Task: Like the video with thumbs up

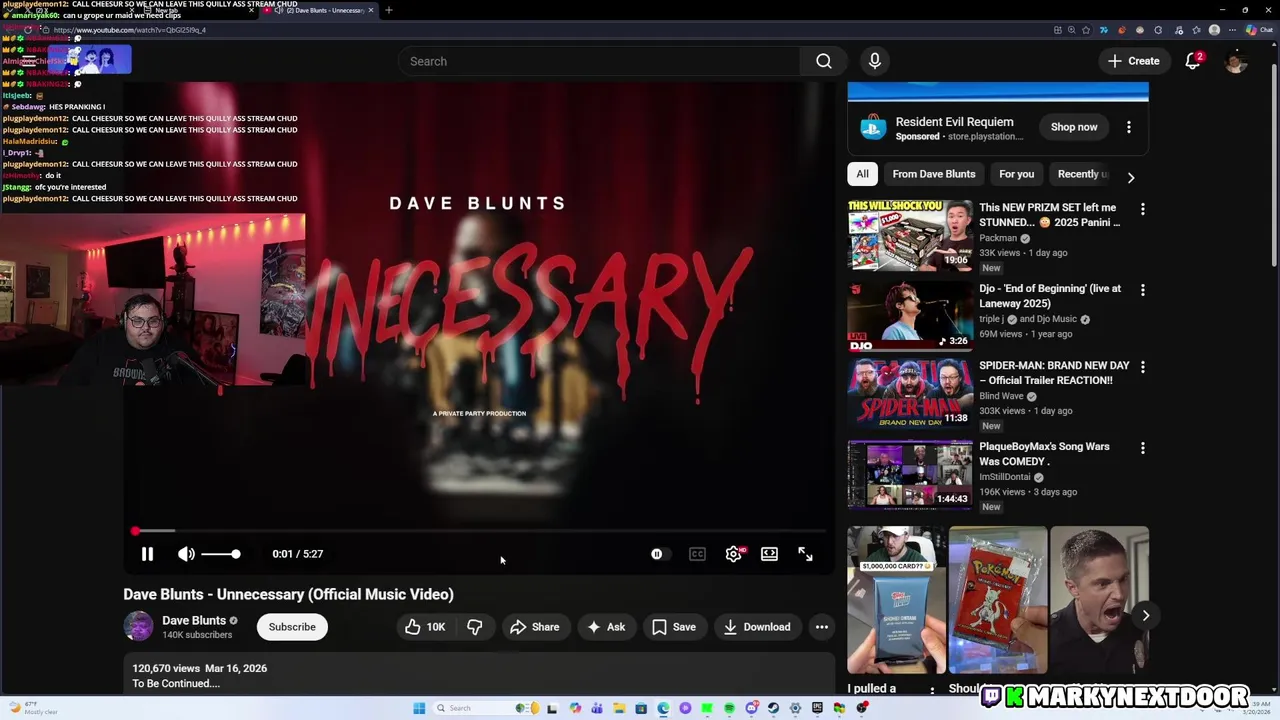Action: click(425, 627)
